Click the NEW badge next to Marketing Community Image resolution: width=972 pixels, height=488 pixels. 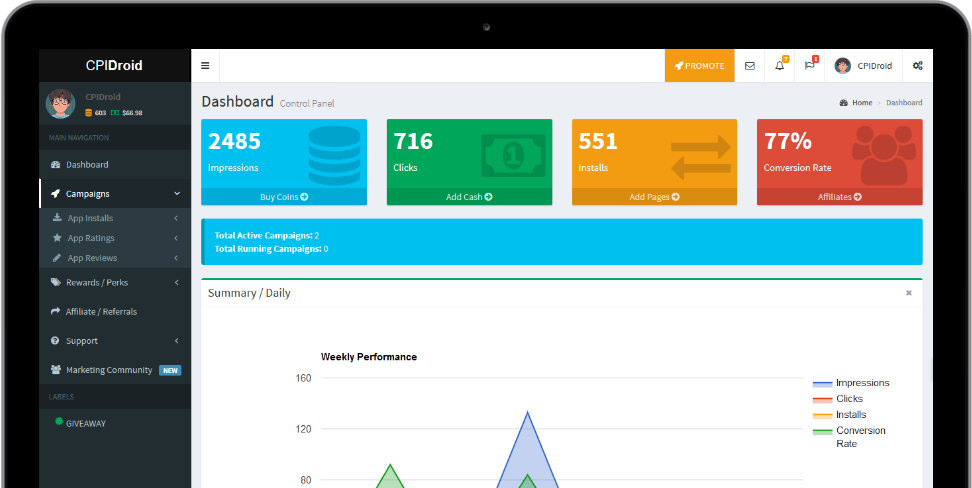pos(170,370)
